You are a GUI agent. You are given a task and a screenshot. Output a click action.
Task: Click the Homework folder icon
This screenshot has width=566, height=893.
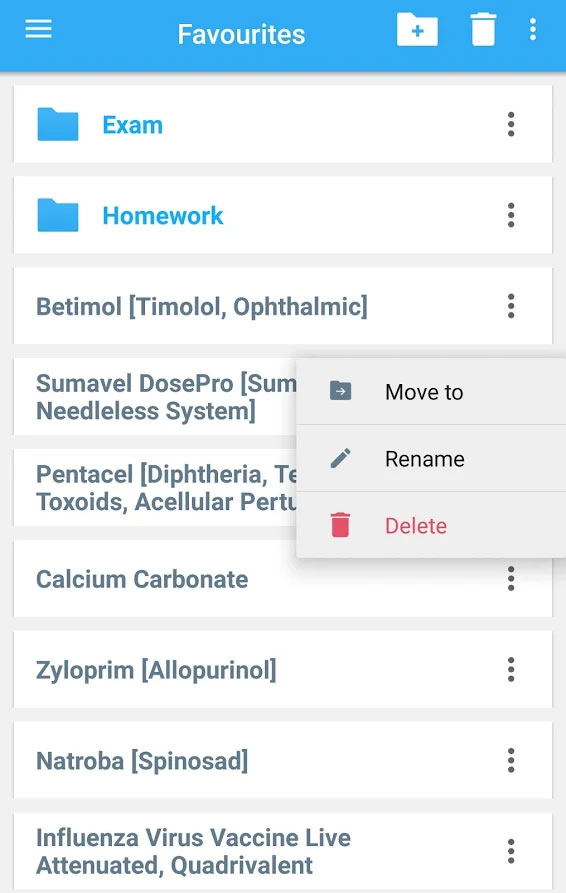tap(58, 215)
